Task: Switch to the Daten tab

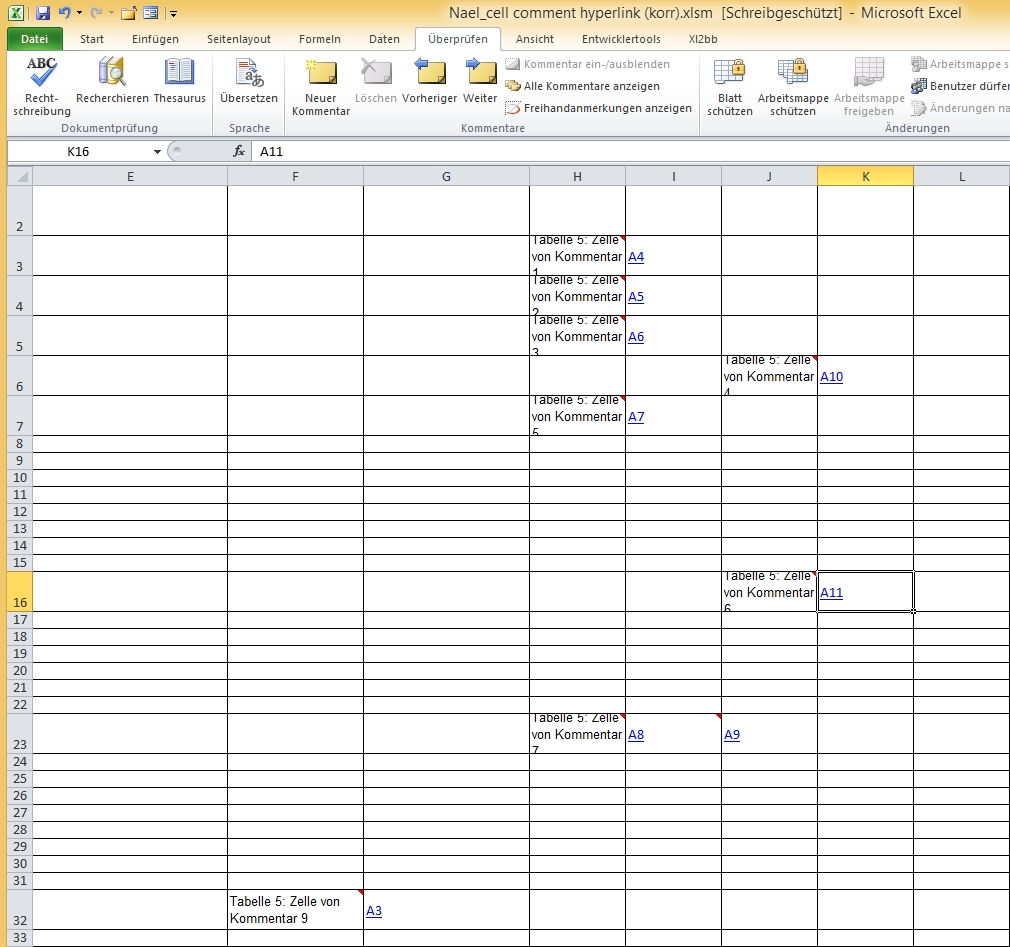Action: (x=384, y=39)
